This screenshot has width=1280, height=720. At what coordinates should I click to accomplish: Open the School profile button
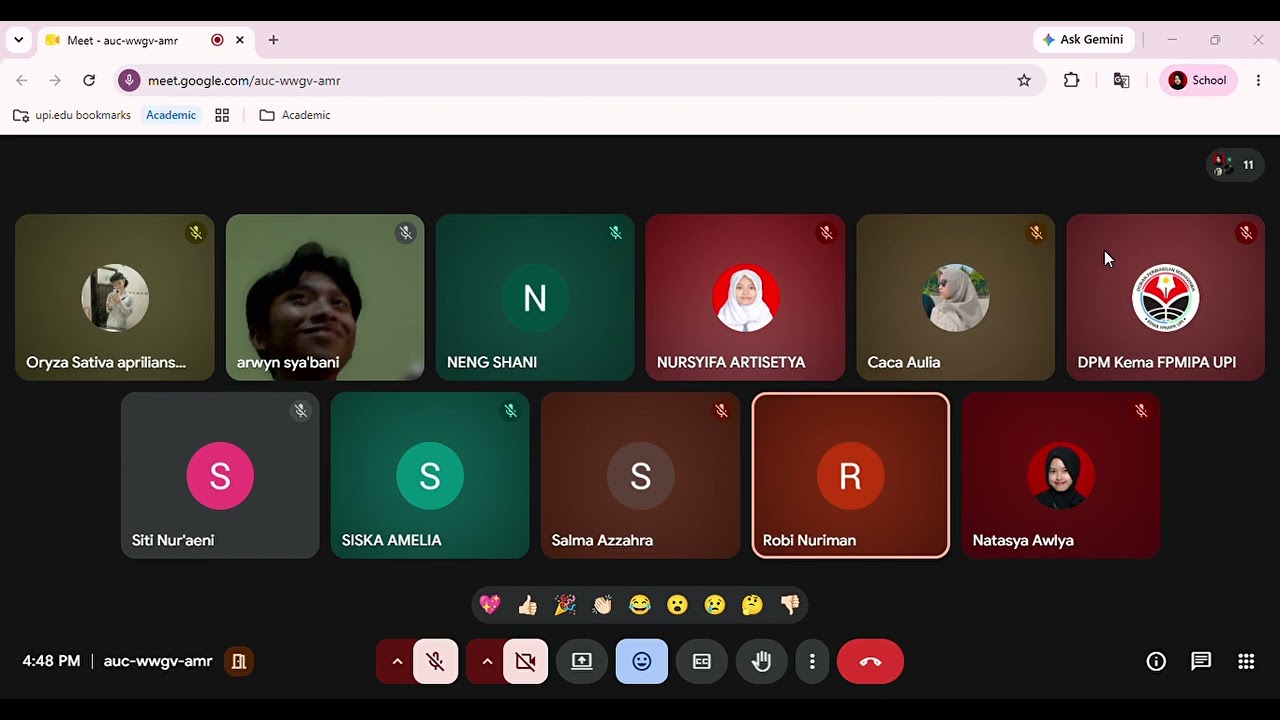1198,80
